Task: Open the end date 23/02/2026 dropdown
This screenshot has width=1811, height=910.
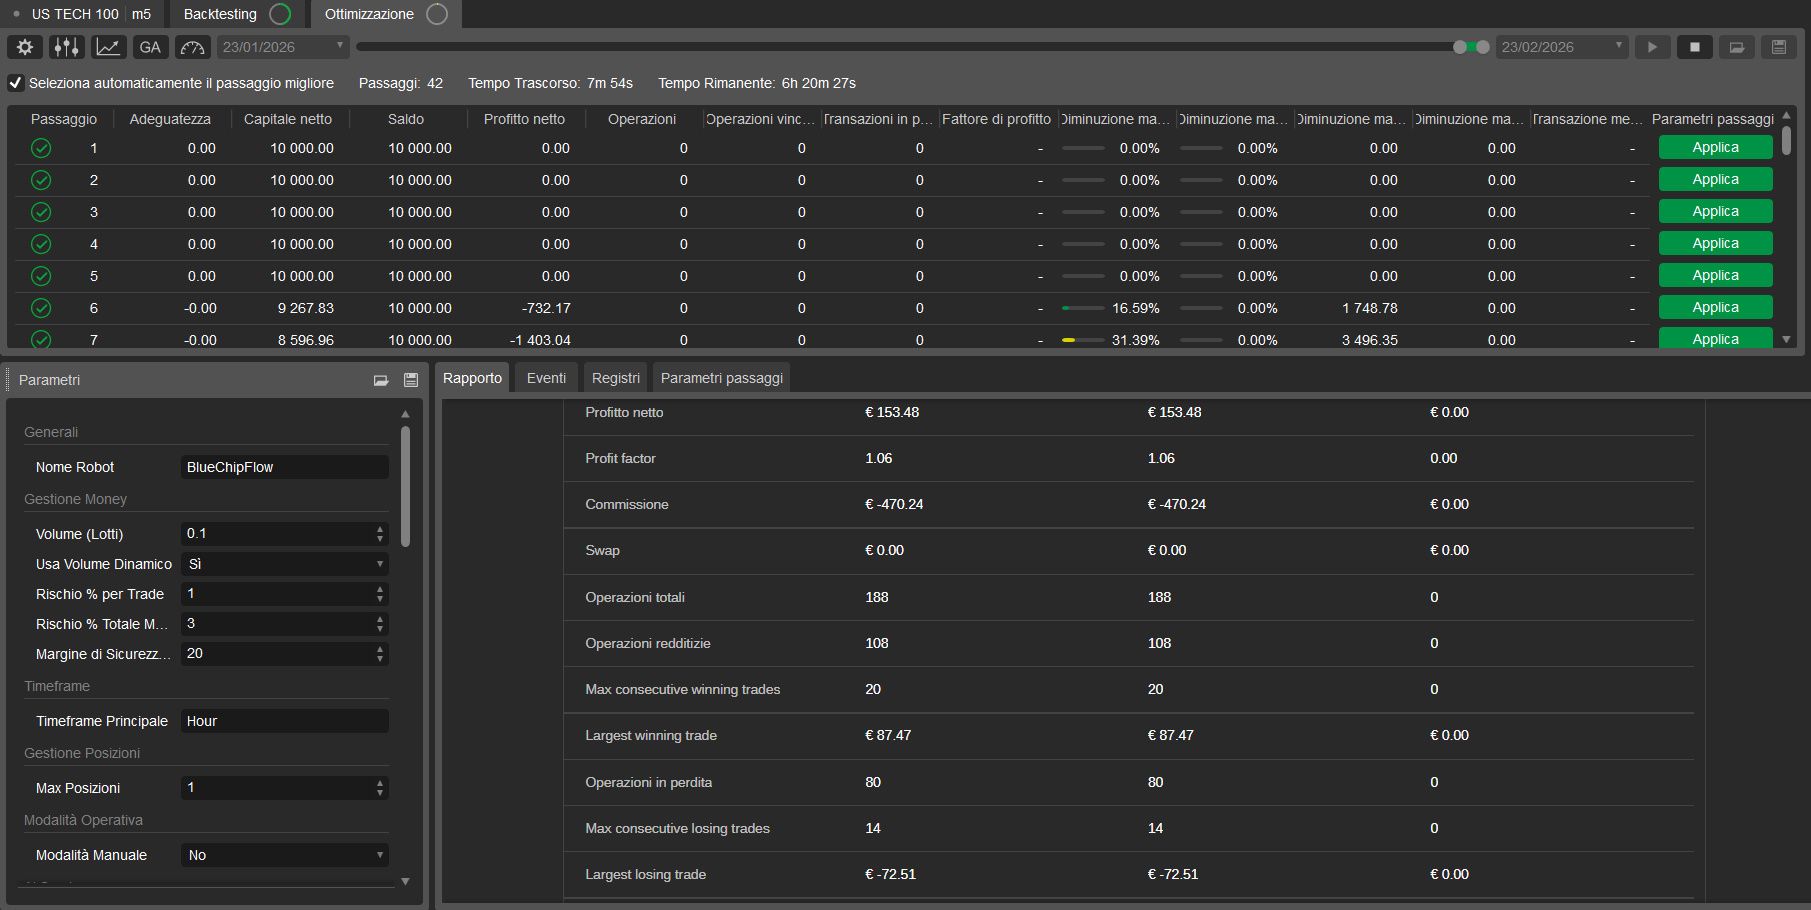Action: [1617, 46]
